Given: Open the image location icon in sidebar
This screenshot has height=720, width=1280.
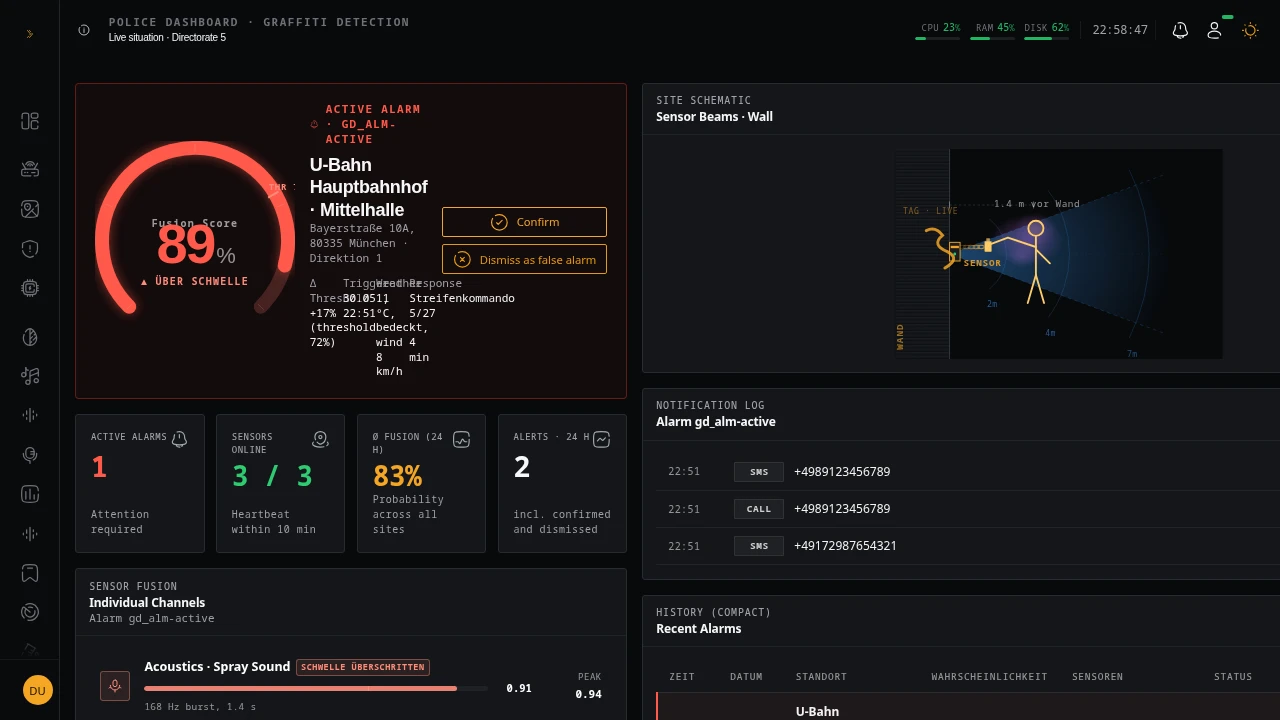Looking at the screenshot, I should click(30, 209).
